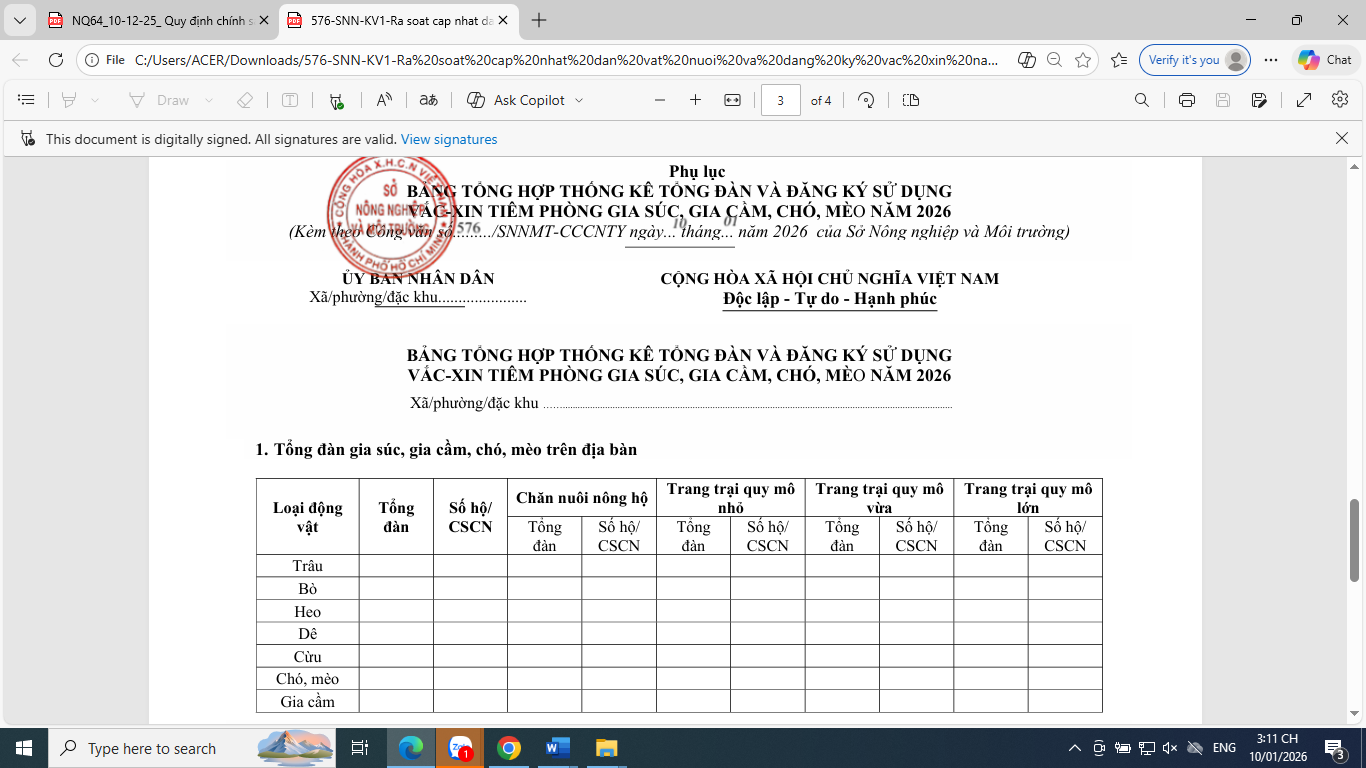Rotate the PDF page

coord(866,100)
